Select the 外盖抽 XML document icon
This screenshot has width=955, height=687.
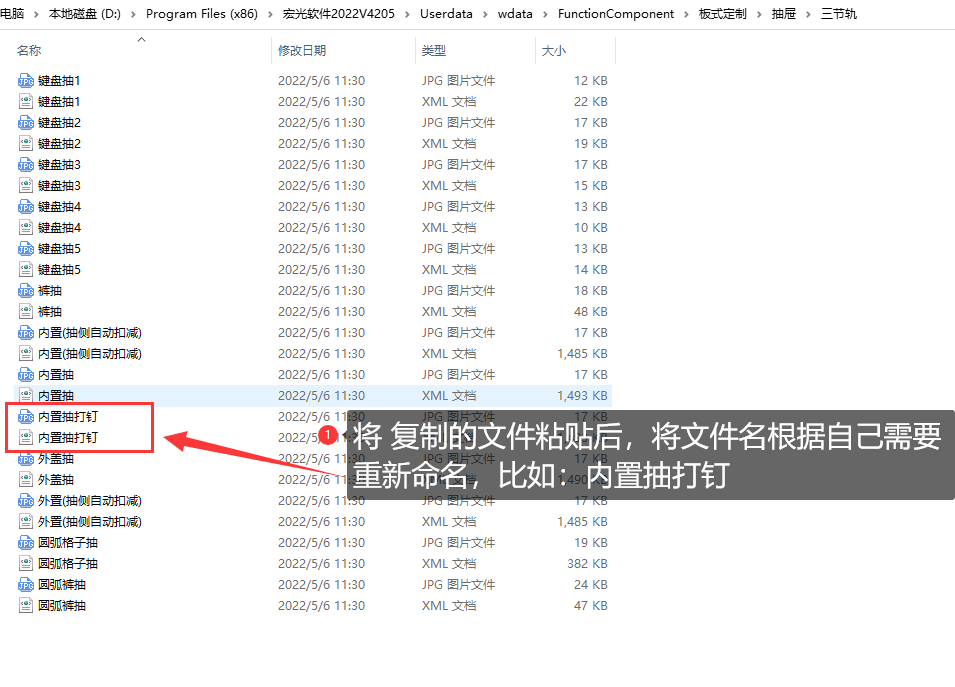pyautogui.click(x=26, y=480)
